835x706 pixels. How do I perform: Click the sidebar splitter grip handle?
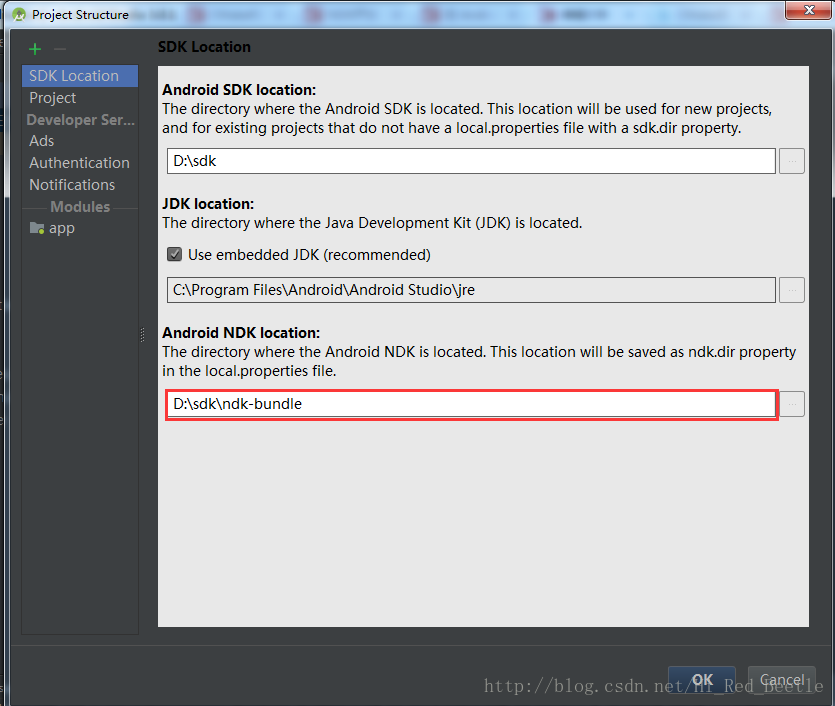click(142, 334)
